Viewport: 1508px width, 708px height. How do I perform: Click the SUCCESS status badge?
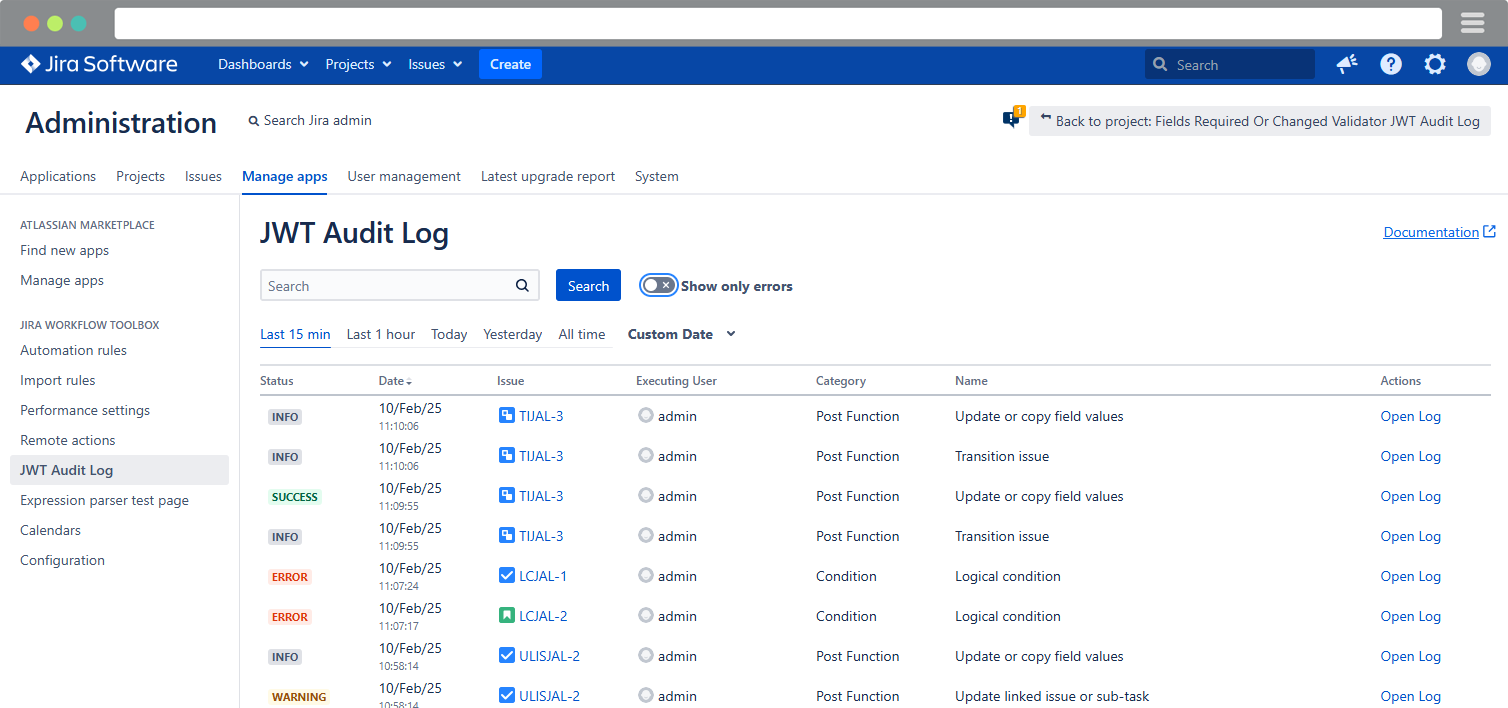click(295, 497)
